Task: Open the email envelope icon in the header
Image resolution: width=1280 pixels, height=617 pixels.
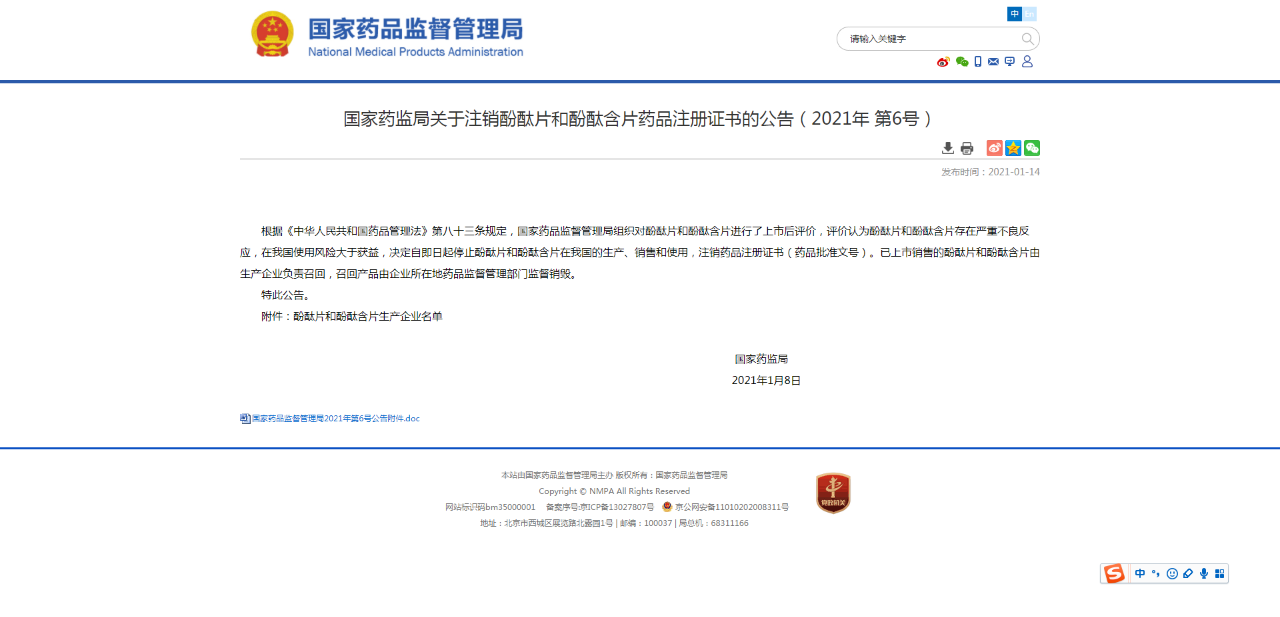Action: pos(993,62)
